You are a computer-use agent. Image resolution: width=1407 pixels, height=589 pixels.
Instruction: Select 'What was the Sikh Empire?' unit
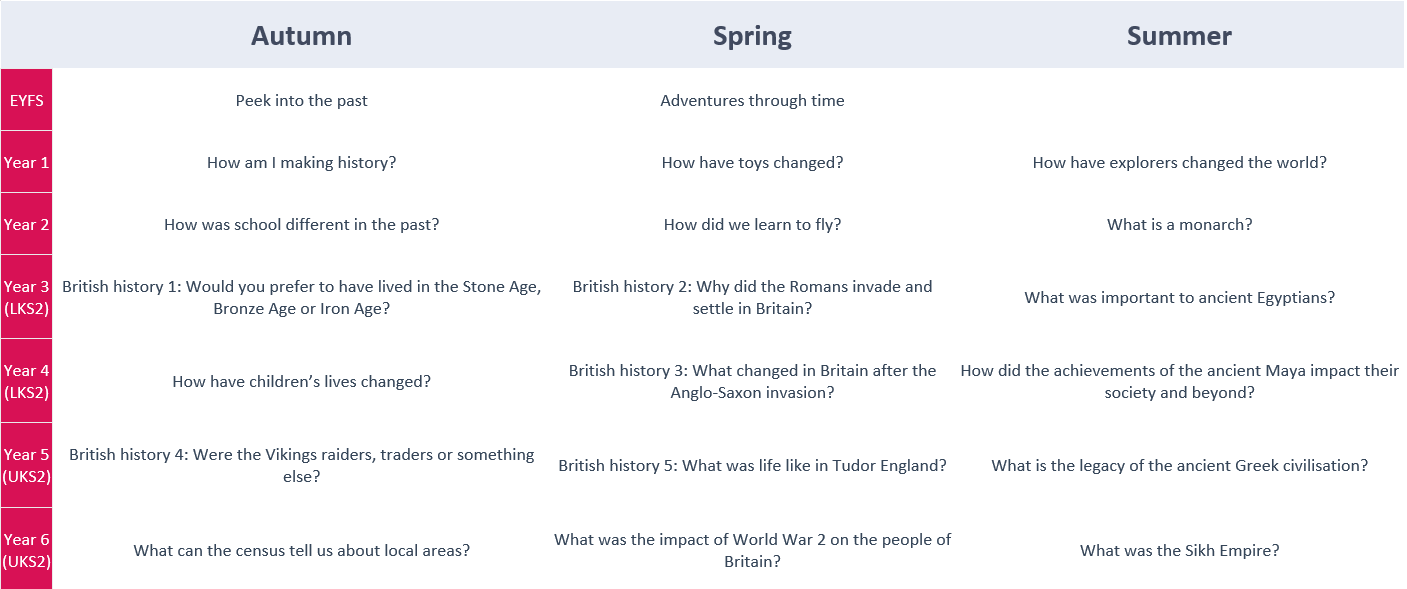click(1179, 550)
